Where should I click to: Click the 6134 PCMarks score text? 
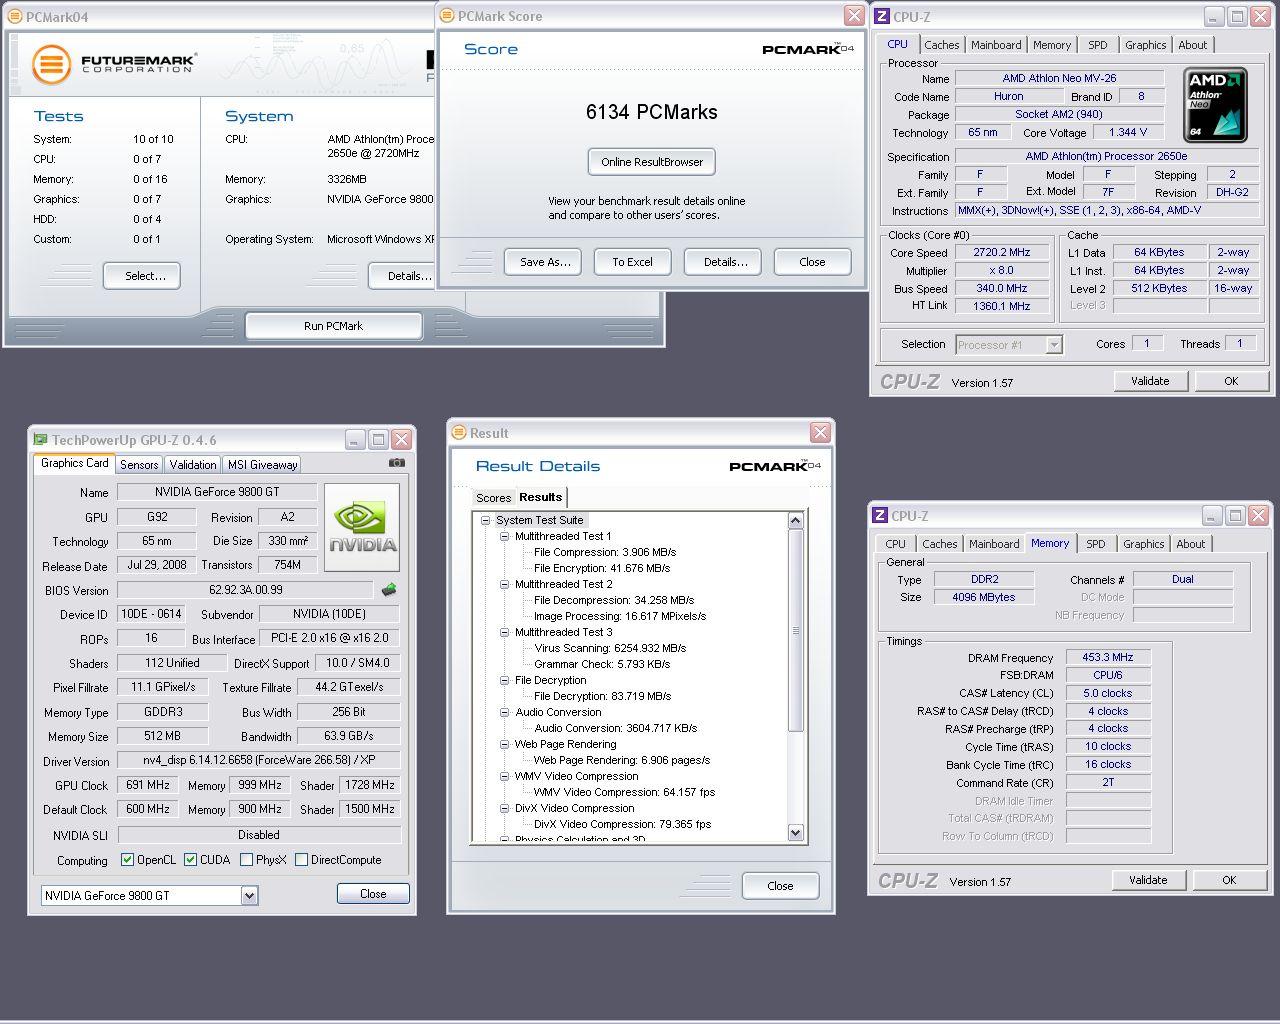click(x=651, y=112)
